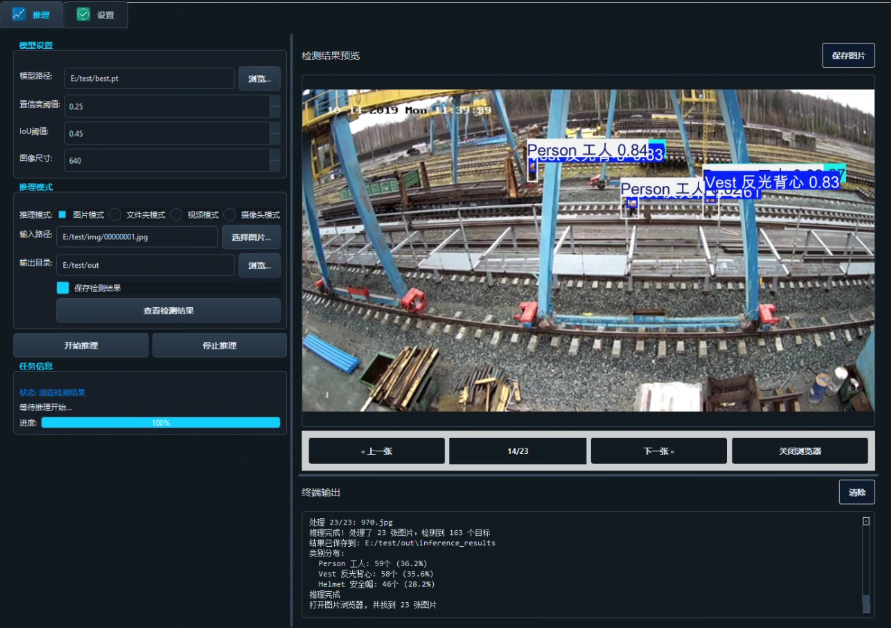Click the Person 工人: 59个 (36.2%) line
Screen dimensions: 891x628
pyautogui.click(x=372, y=563)
